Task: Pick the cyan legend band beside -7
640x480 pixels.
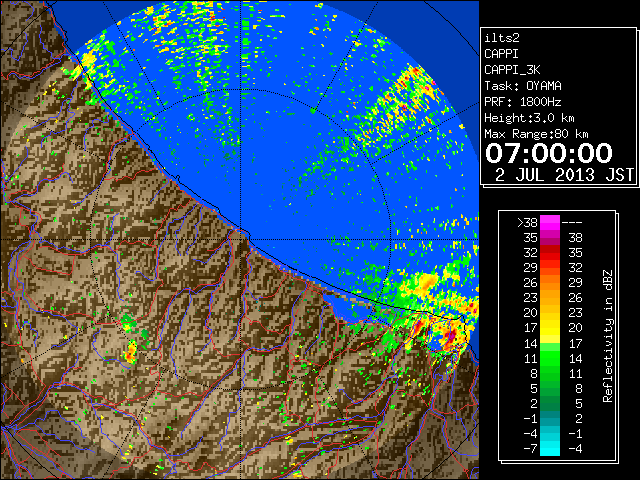Action: coord(550,448)
